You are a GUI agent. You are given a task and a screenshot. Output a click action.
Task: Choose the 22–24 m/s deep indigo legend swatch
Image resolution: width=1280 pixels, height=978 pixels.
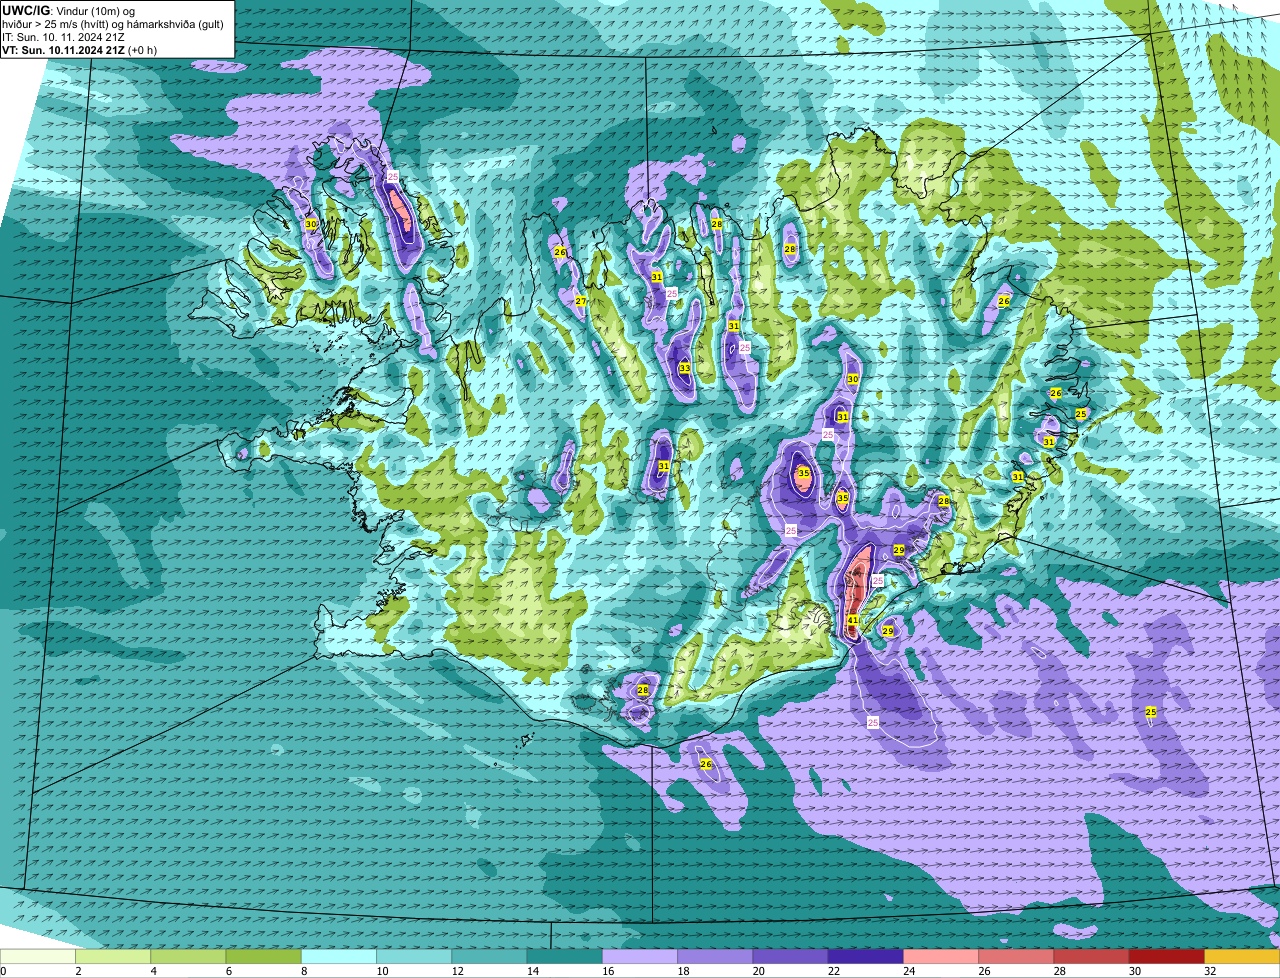click(866, 956)
